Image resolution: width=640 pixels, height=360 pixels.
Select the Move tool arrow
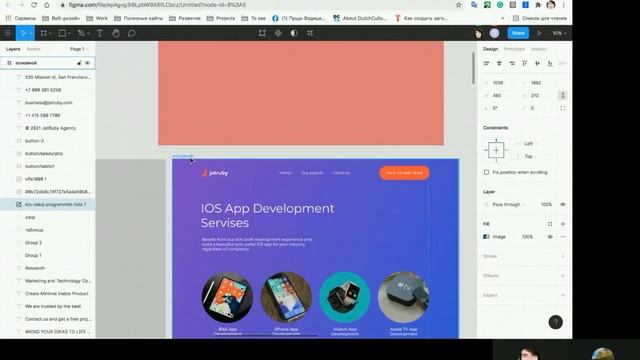[23, 33]
